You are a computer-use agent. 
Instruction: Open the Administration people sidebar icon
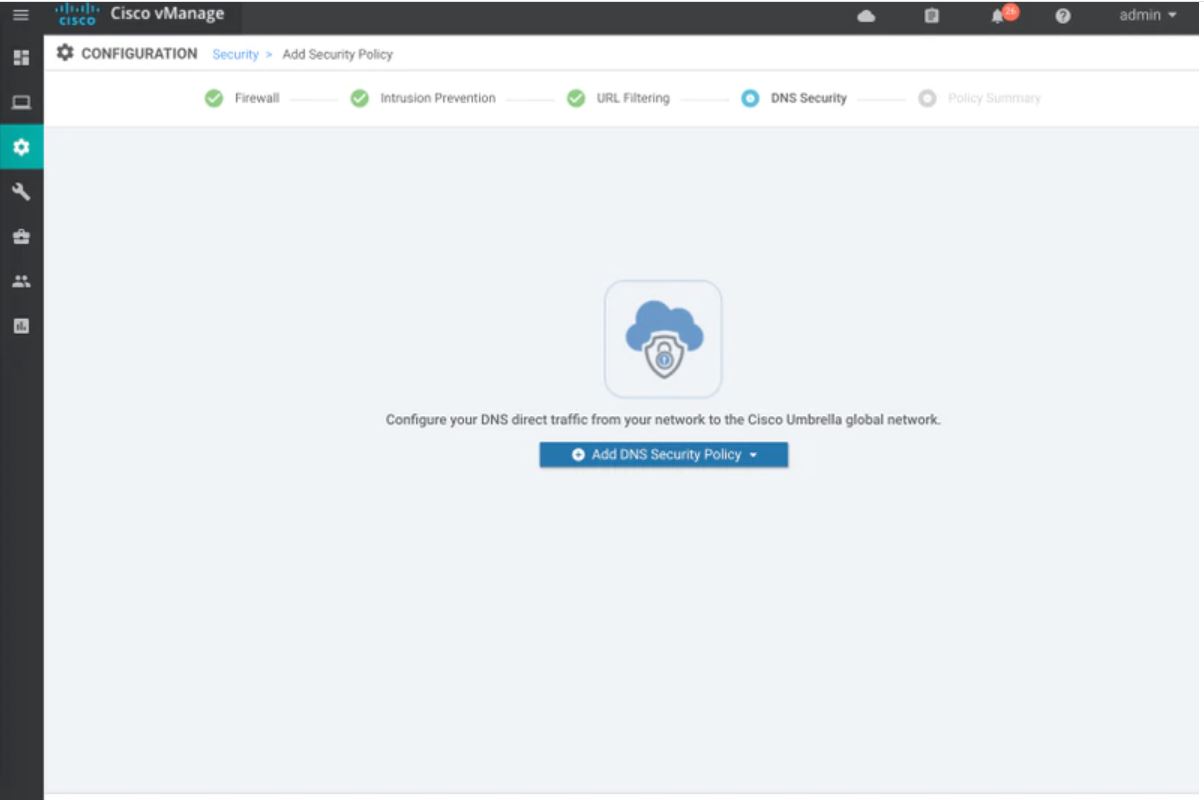[21, 281]
